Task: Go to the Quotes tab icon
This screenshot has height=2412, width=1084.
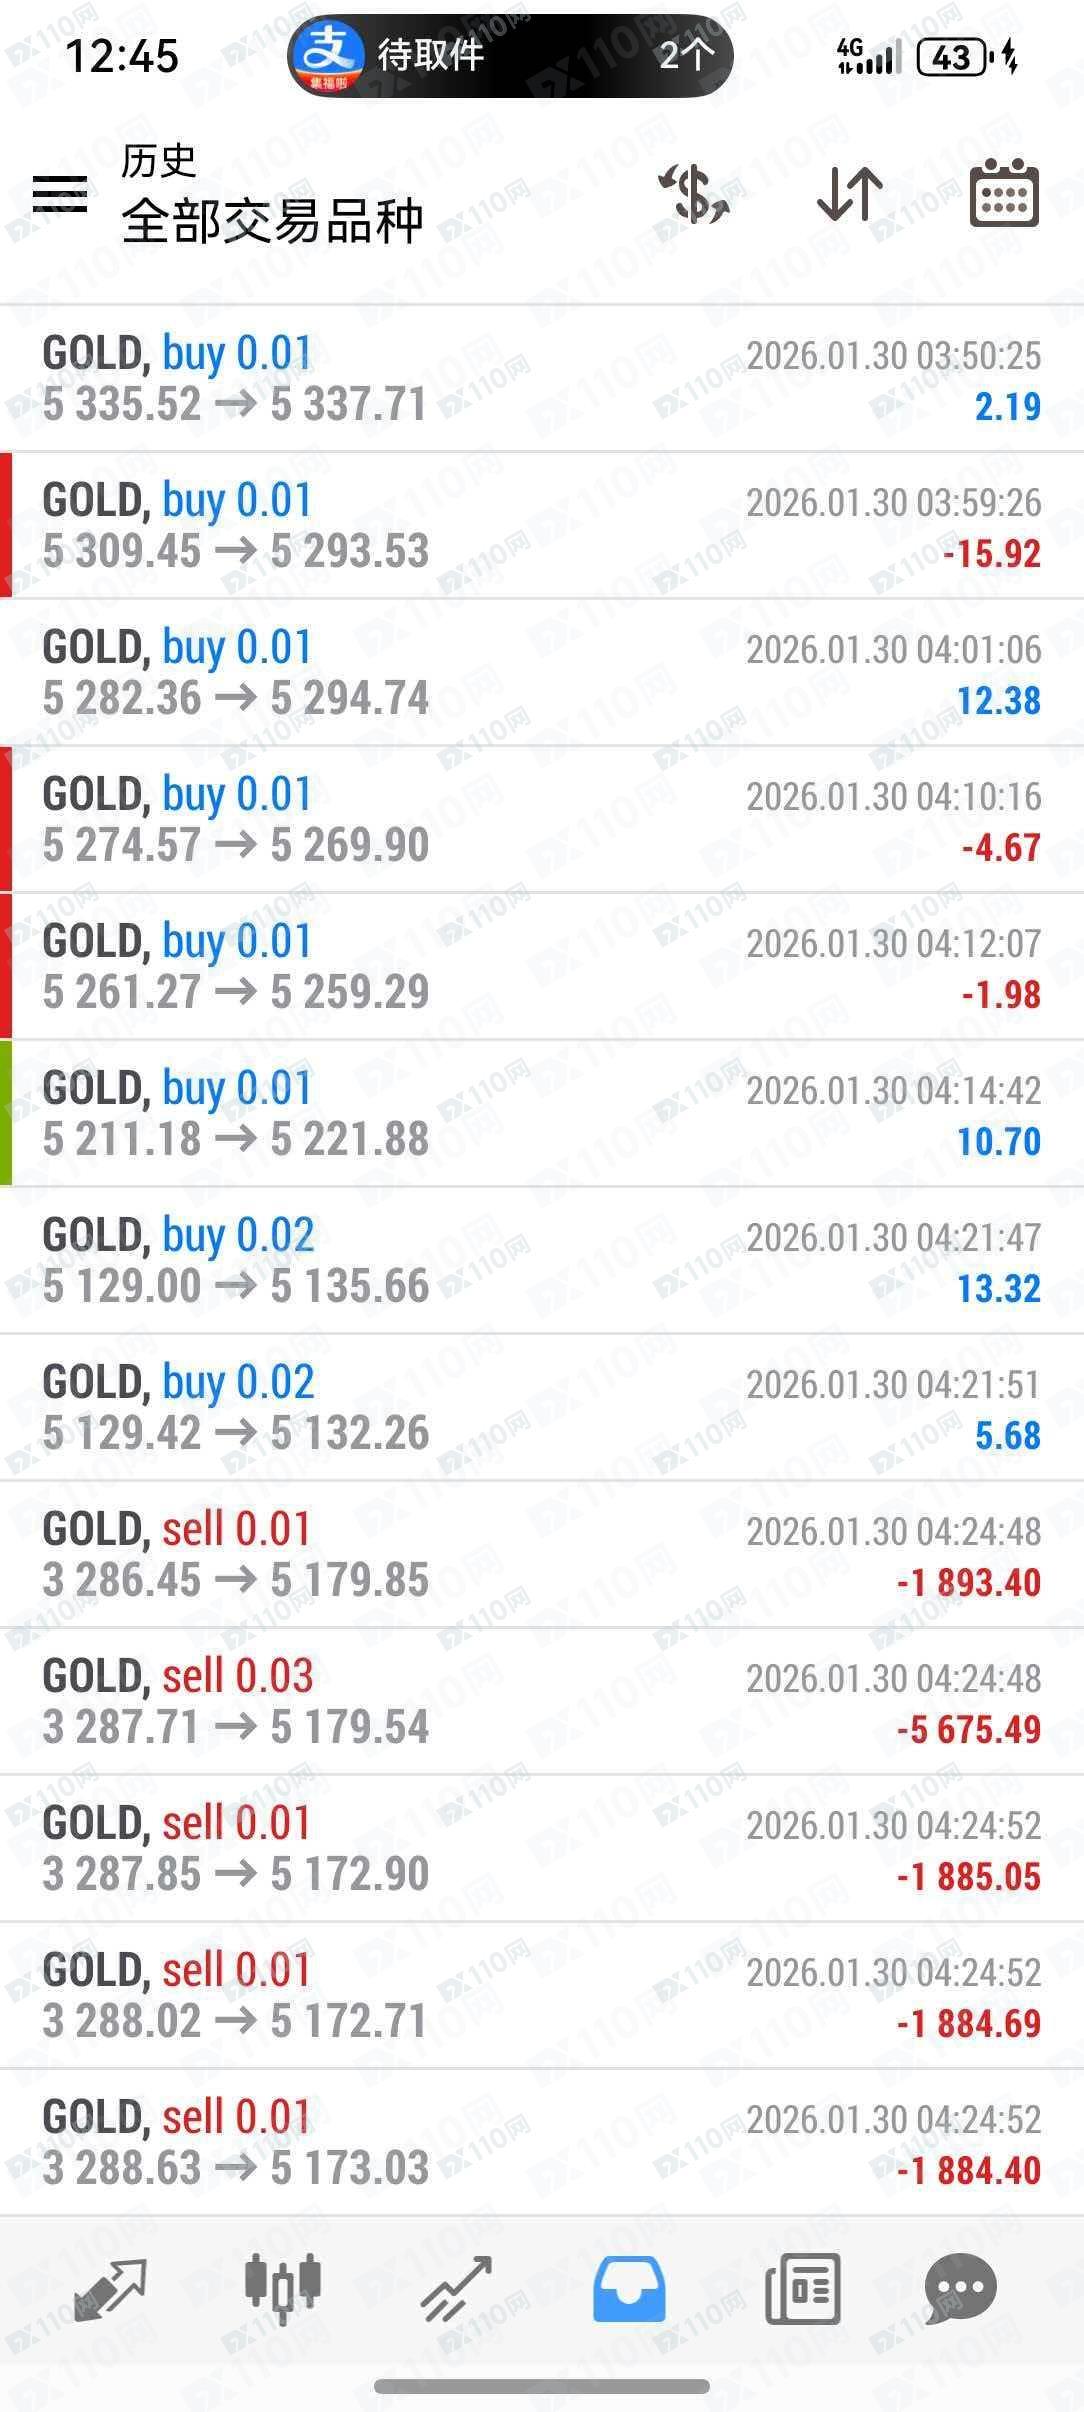Action: [x=109, y=2288]
